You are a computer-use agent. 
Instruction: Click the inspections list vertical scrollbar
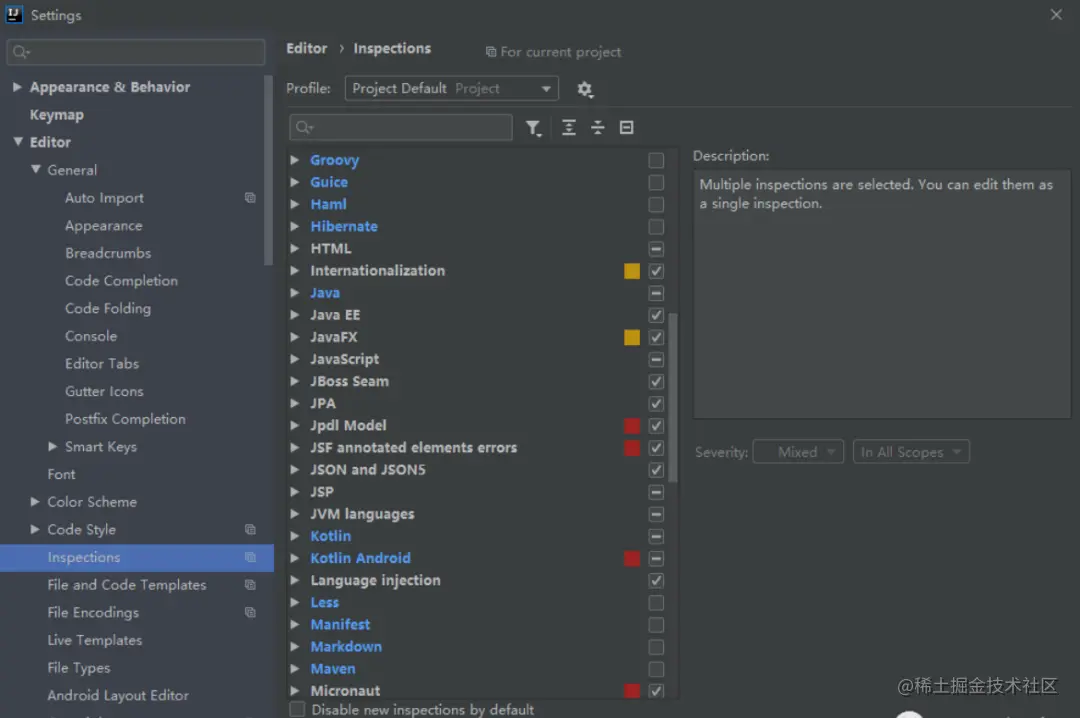click(673, 398)
